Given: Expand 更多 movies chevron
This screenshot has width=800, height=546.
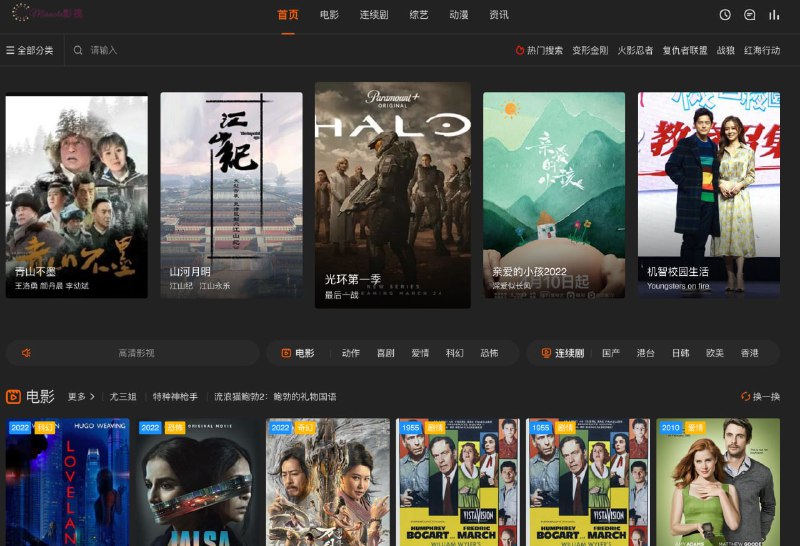Looking at the screenshot, I should tap(92, 396).
